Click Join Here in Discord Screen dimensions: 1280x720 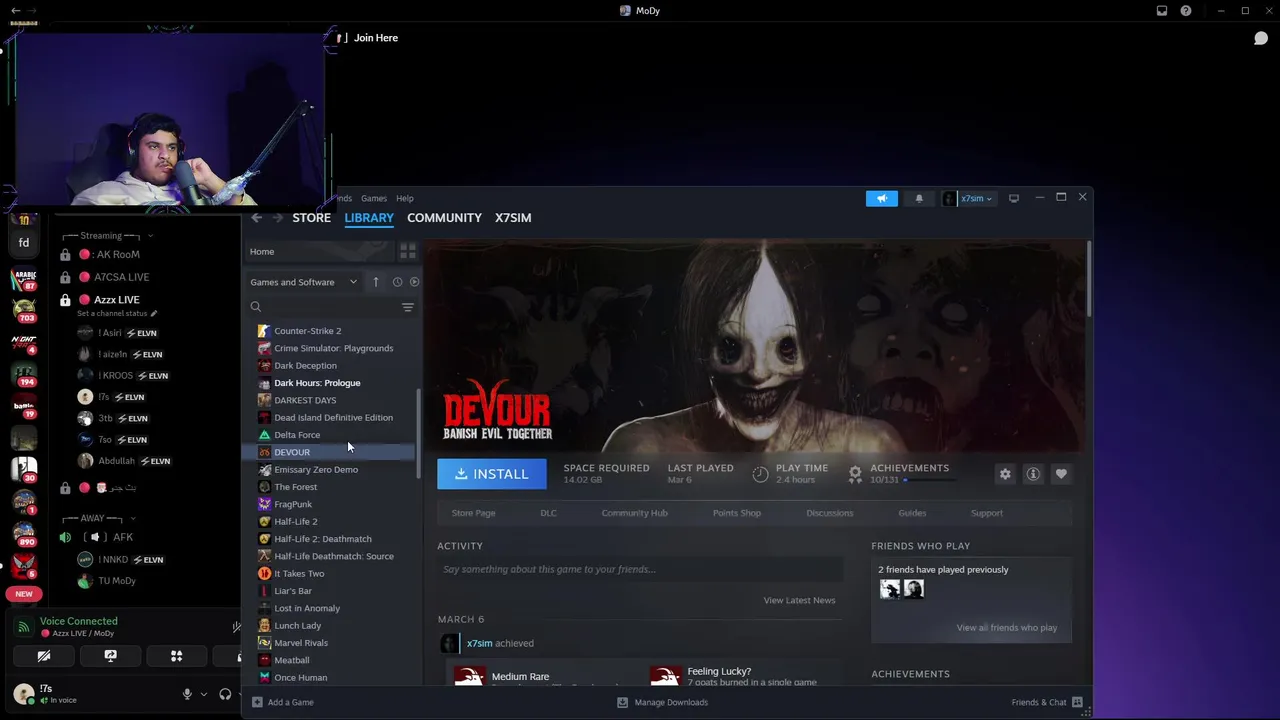(x=376, y=38)
